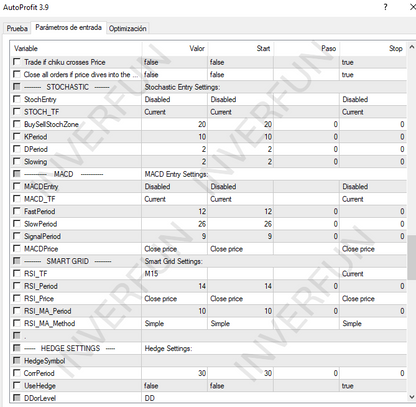Edit the DPeriod Paso value
This screenshot has height=407, width=416.
pyautogui.click(x=307, y=149)
